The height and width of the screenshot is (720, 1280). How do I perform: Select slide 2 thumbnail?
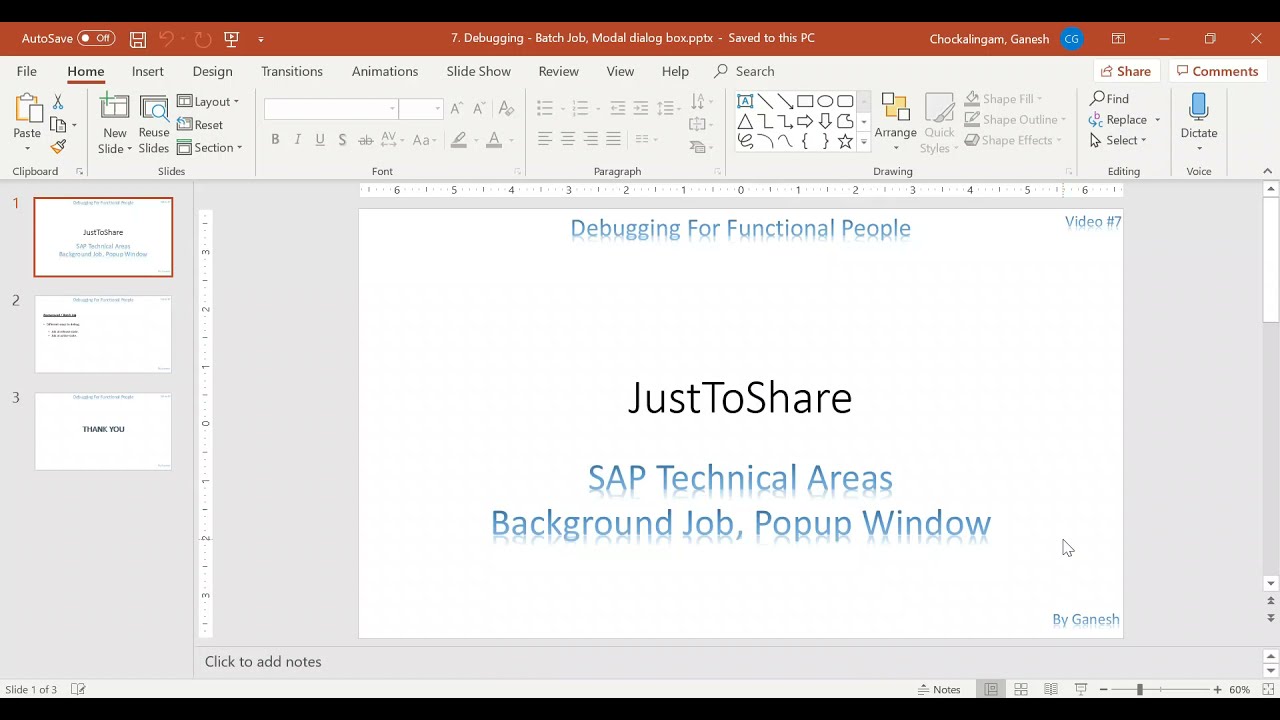tap(103, 334)
